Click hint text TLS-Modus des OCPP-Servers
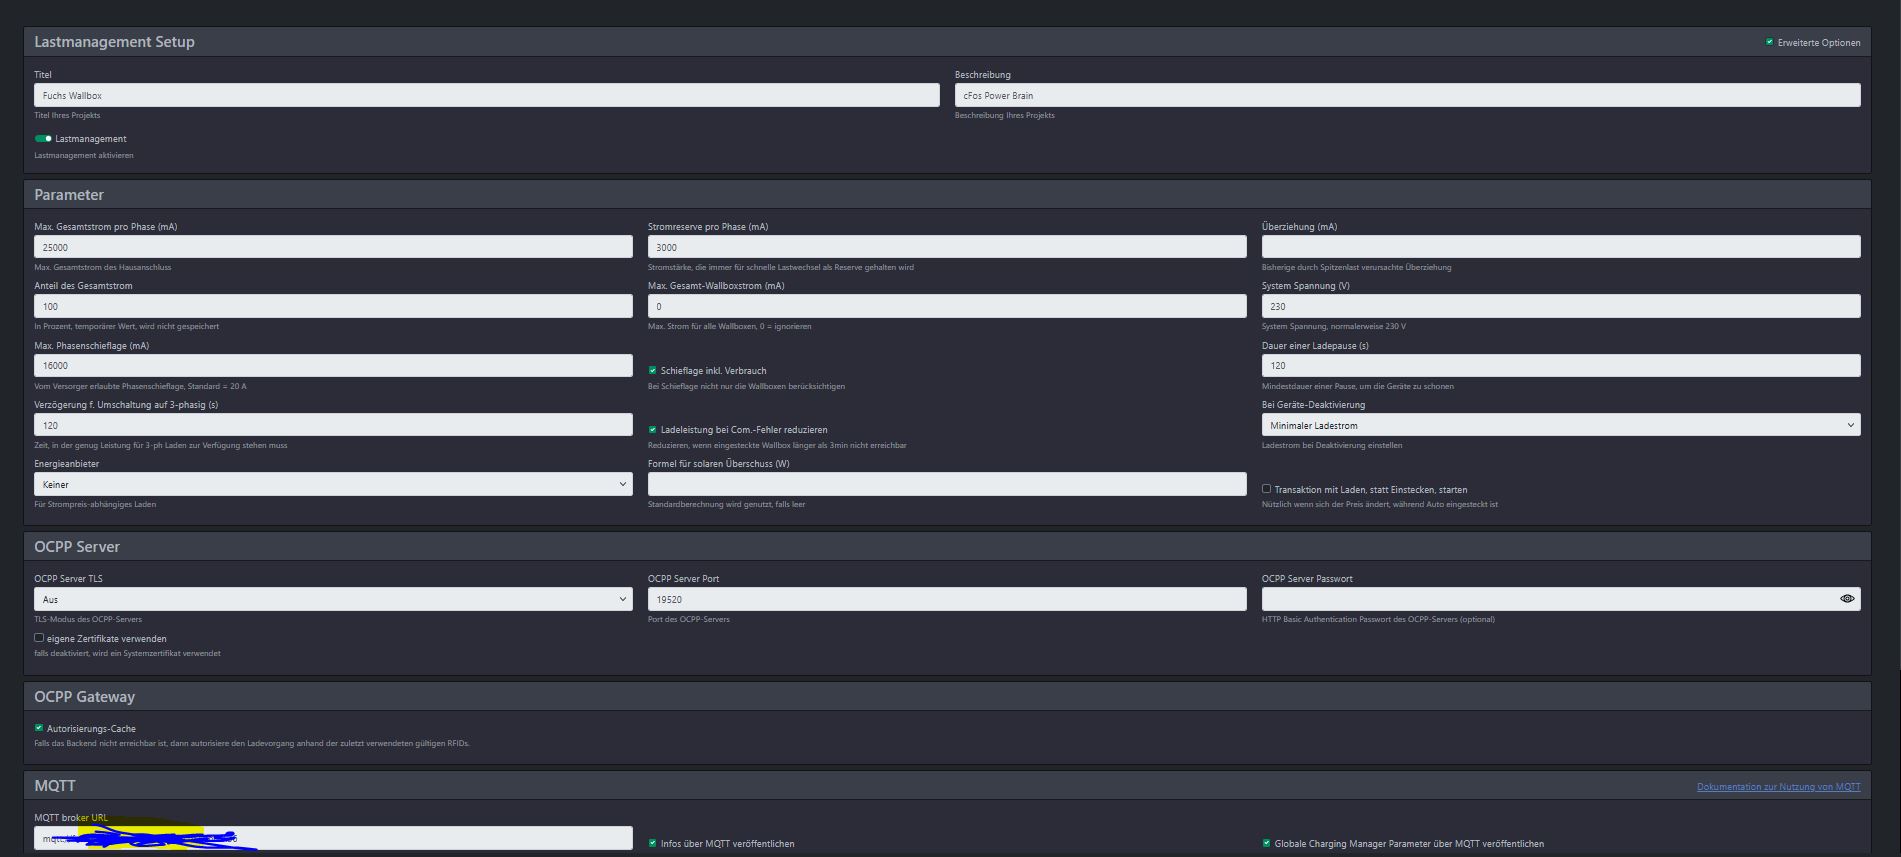The width and height of the screenshot is (1901, 857). (x=88, y=619)
